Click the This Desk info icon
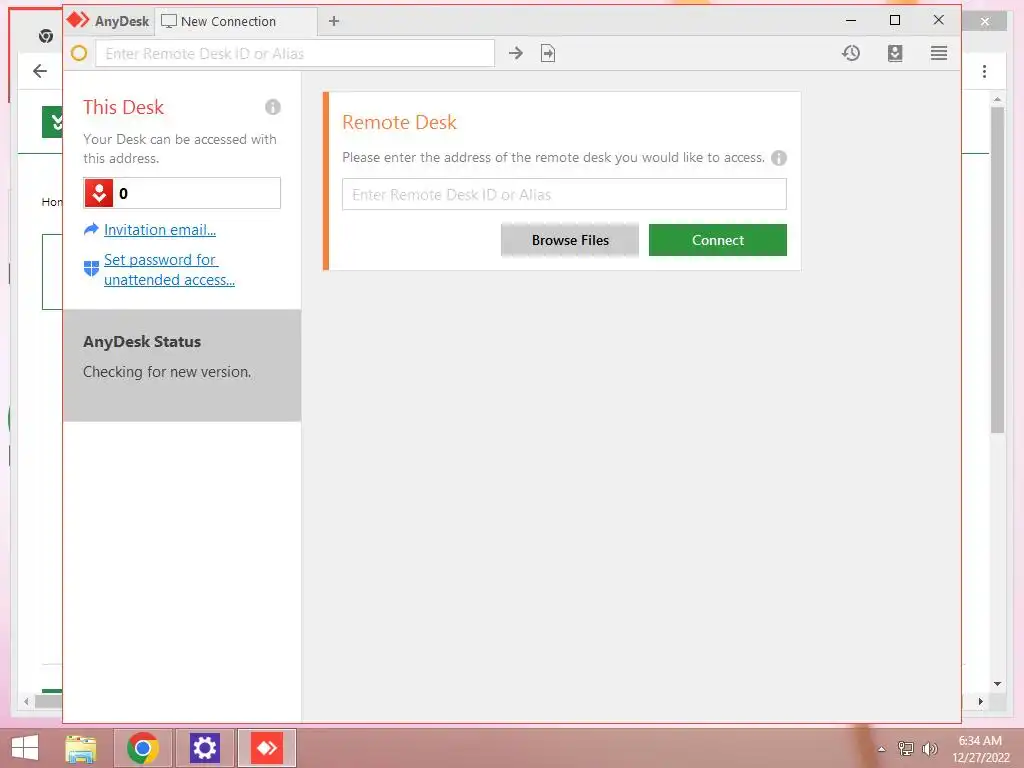This screenshot has height=768, width=1024. pos(273,107)
